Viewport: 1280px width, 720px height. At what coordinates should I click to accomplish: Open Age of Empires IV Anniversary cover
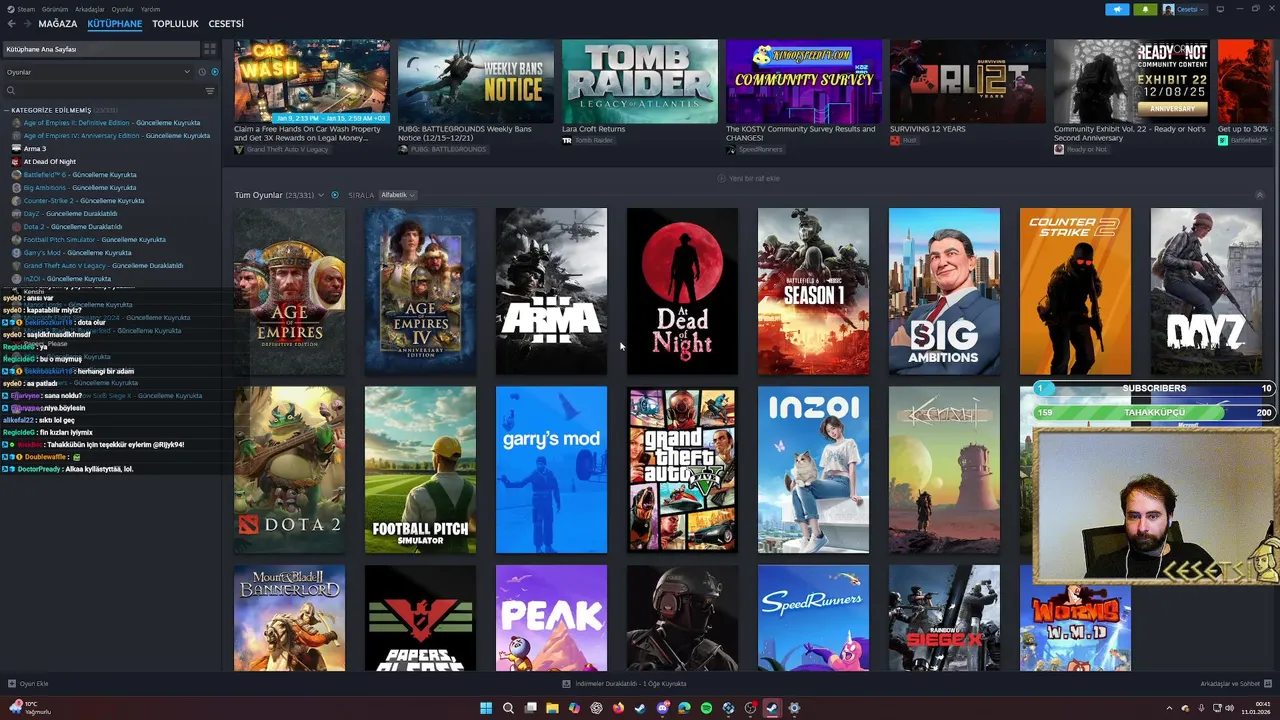tap(420, 291)
